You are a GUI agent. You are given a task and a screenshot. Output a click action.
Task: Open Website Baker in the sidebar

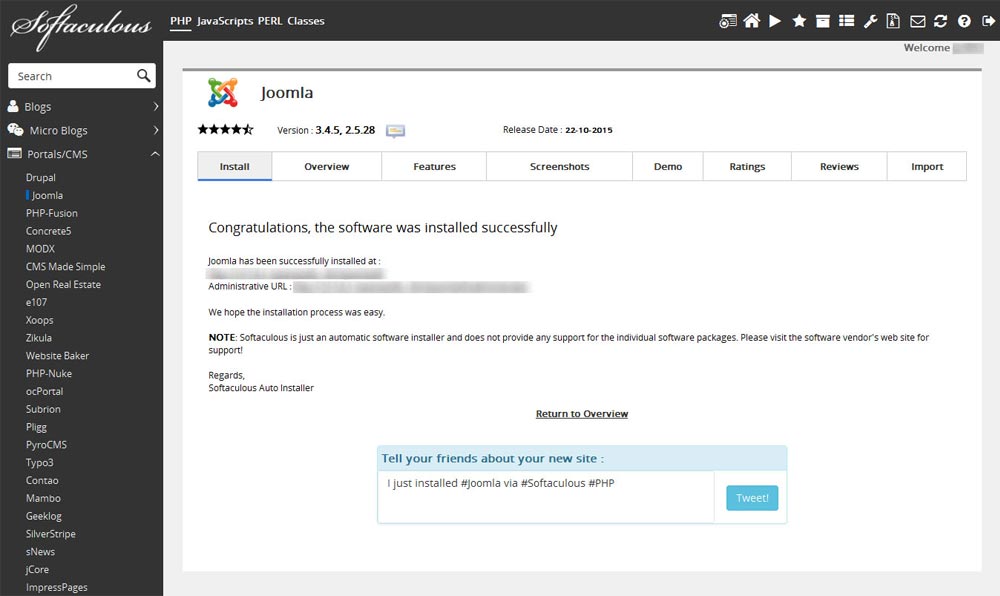coord(57,356)
